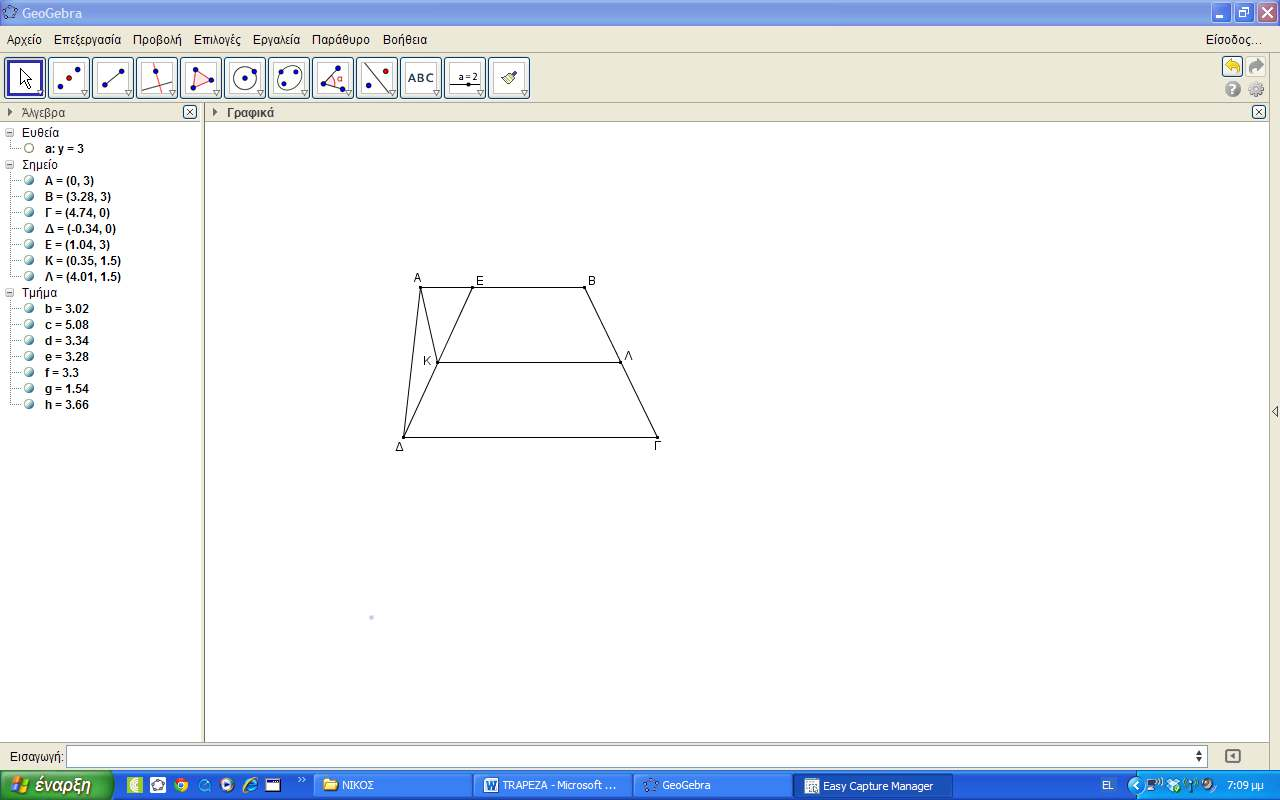This screenshot has height=800, width=1280.
Task: Click the yellow Undo arrow
Action: [x=1232, y=67]
